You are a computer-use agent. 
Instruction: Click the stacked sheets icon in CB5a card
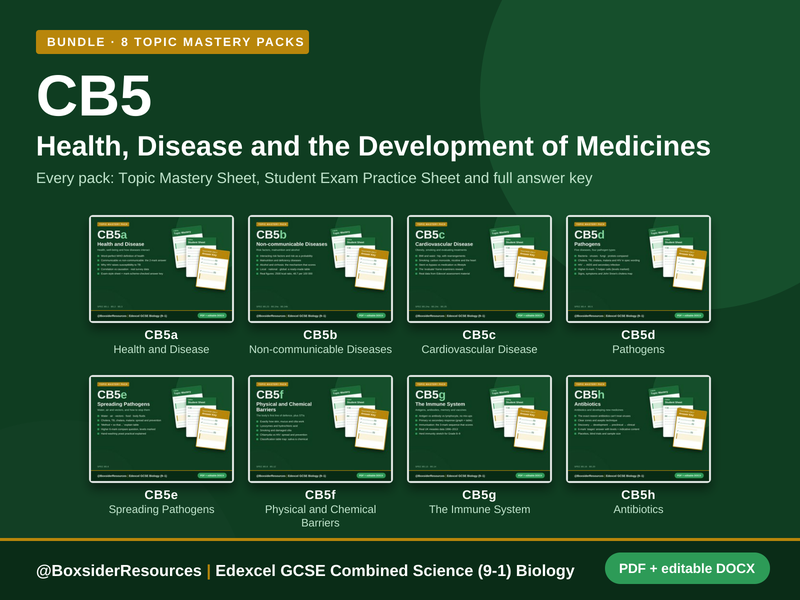[202, 257]
